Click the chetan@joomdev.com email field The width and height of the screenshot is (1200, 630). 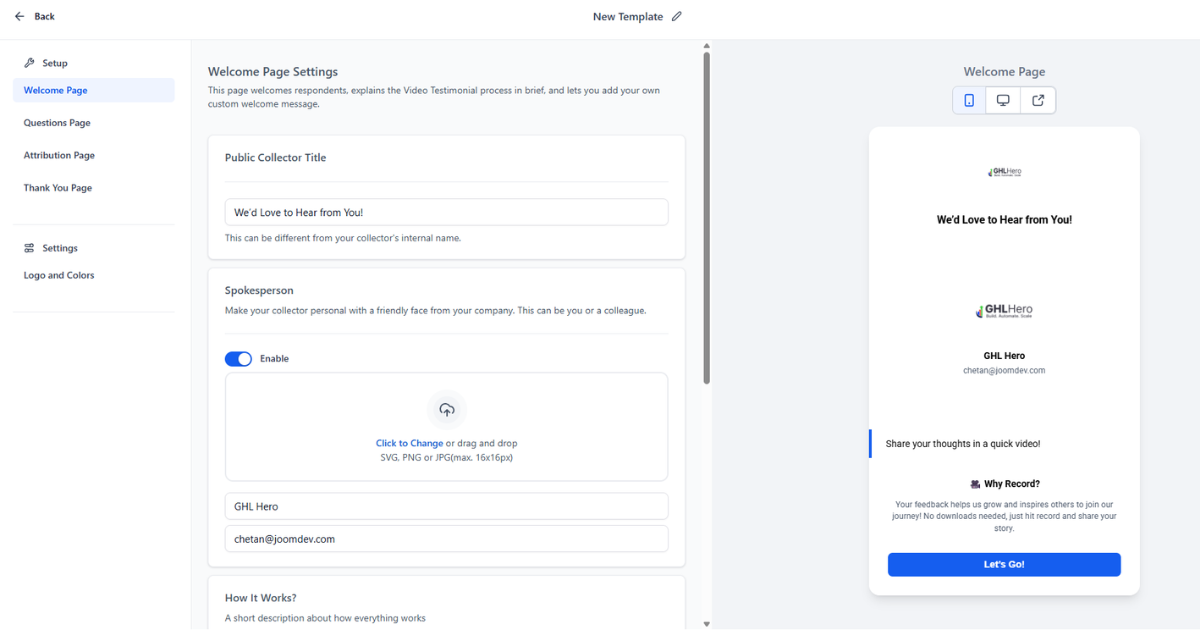pyautogui.click(x=447, y=539)
